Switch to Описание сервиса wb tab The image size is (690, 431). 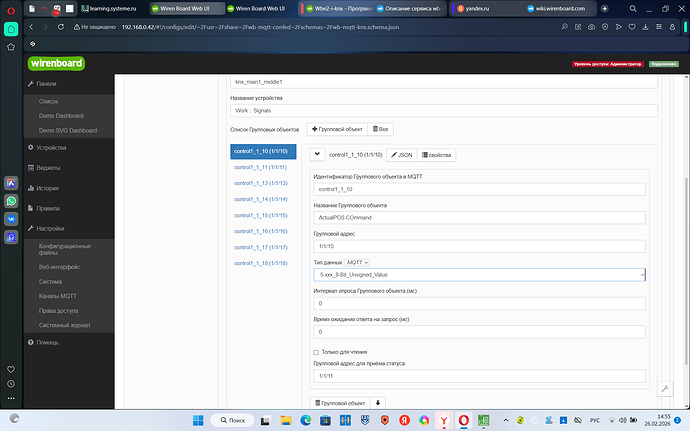pyautogui.click(x=409, y=8)
